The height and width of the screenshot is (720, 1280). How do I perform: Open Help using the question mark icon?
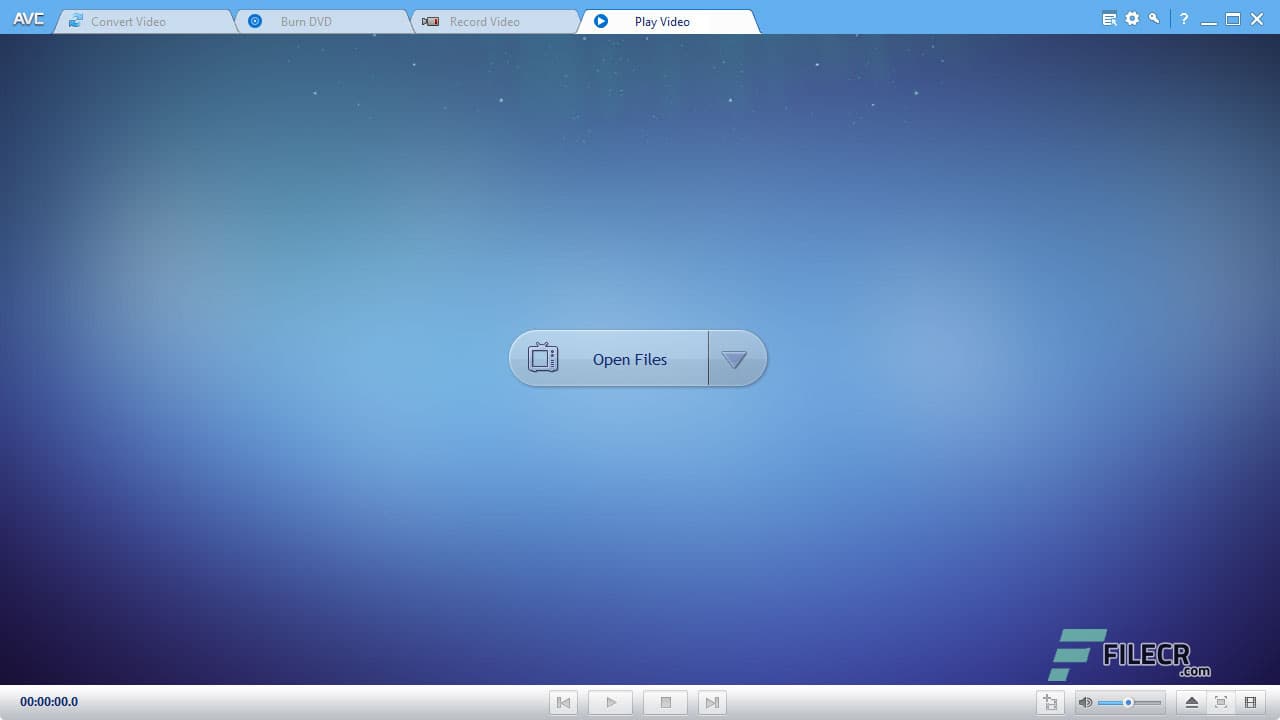(x=1184, y=18)
